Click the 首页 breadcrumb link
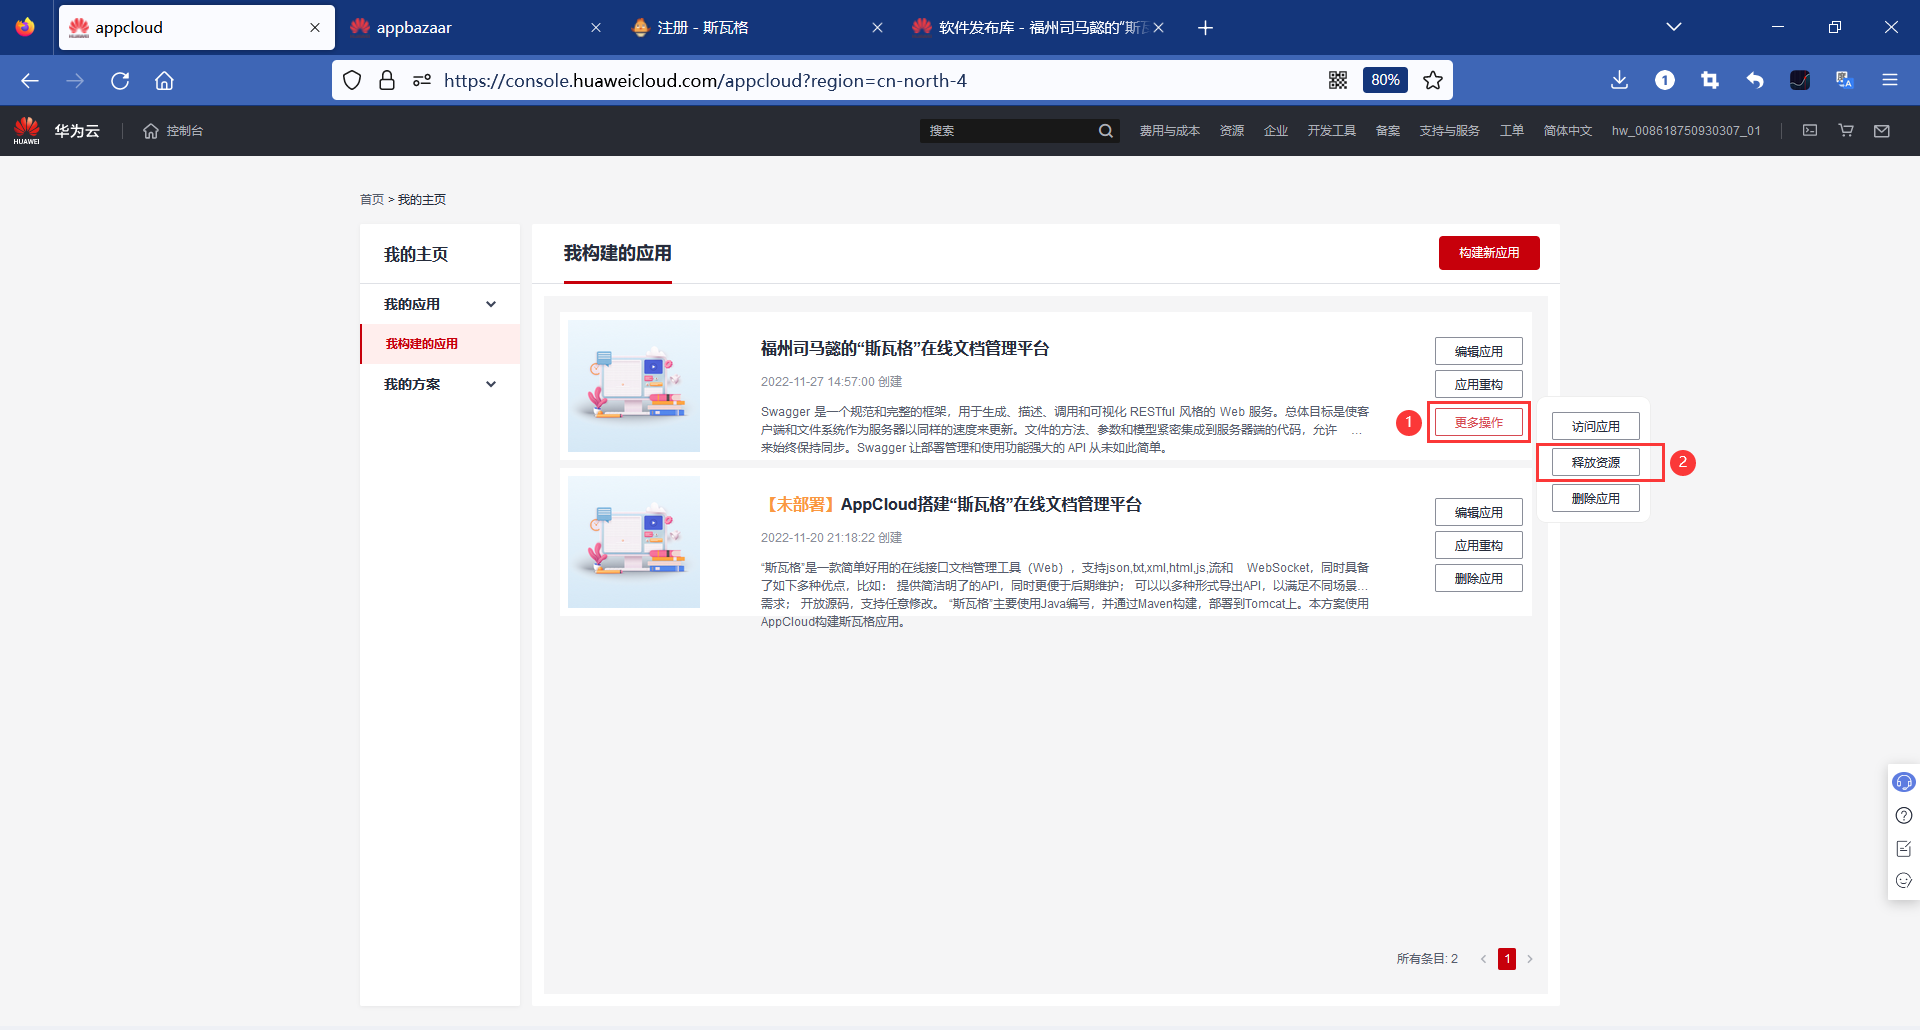1920x1030 pixels. click(372, 200)
